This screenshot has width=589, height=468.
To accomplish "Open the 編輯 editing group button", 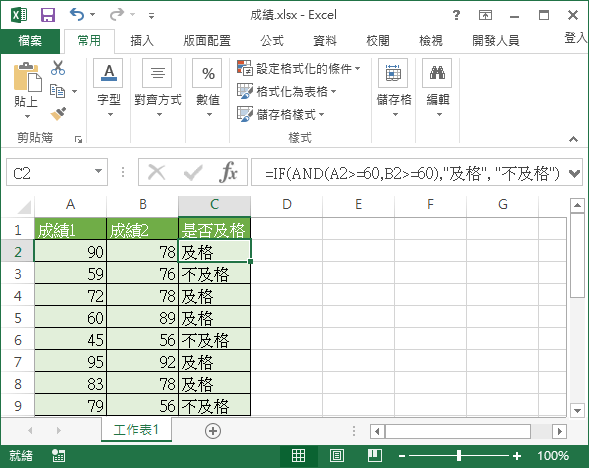I will (x=438, y=89).
